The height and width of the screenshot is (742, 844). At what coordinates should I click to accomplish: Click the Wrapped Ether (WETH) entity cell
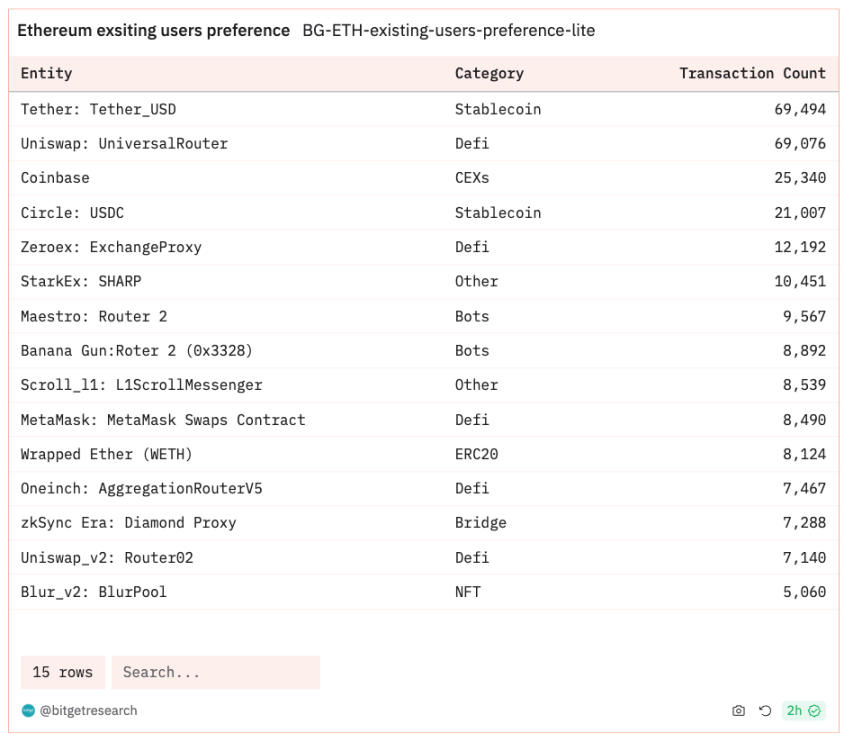pos(106,454)
